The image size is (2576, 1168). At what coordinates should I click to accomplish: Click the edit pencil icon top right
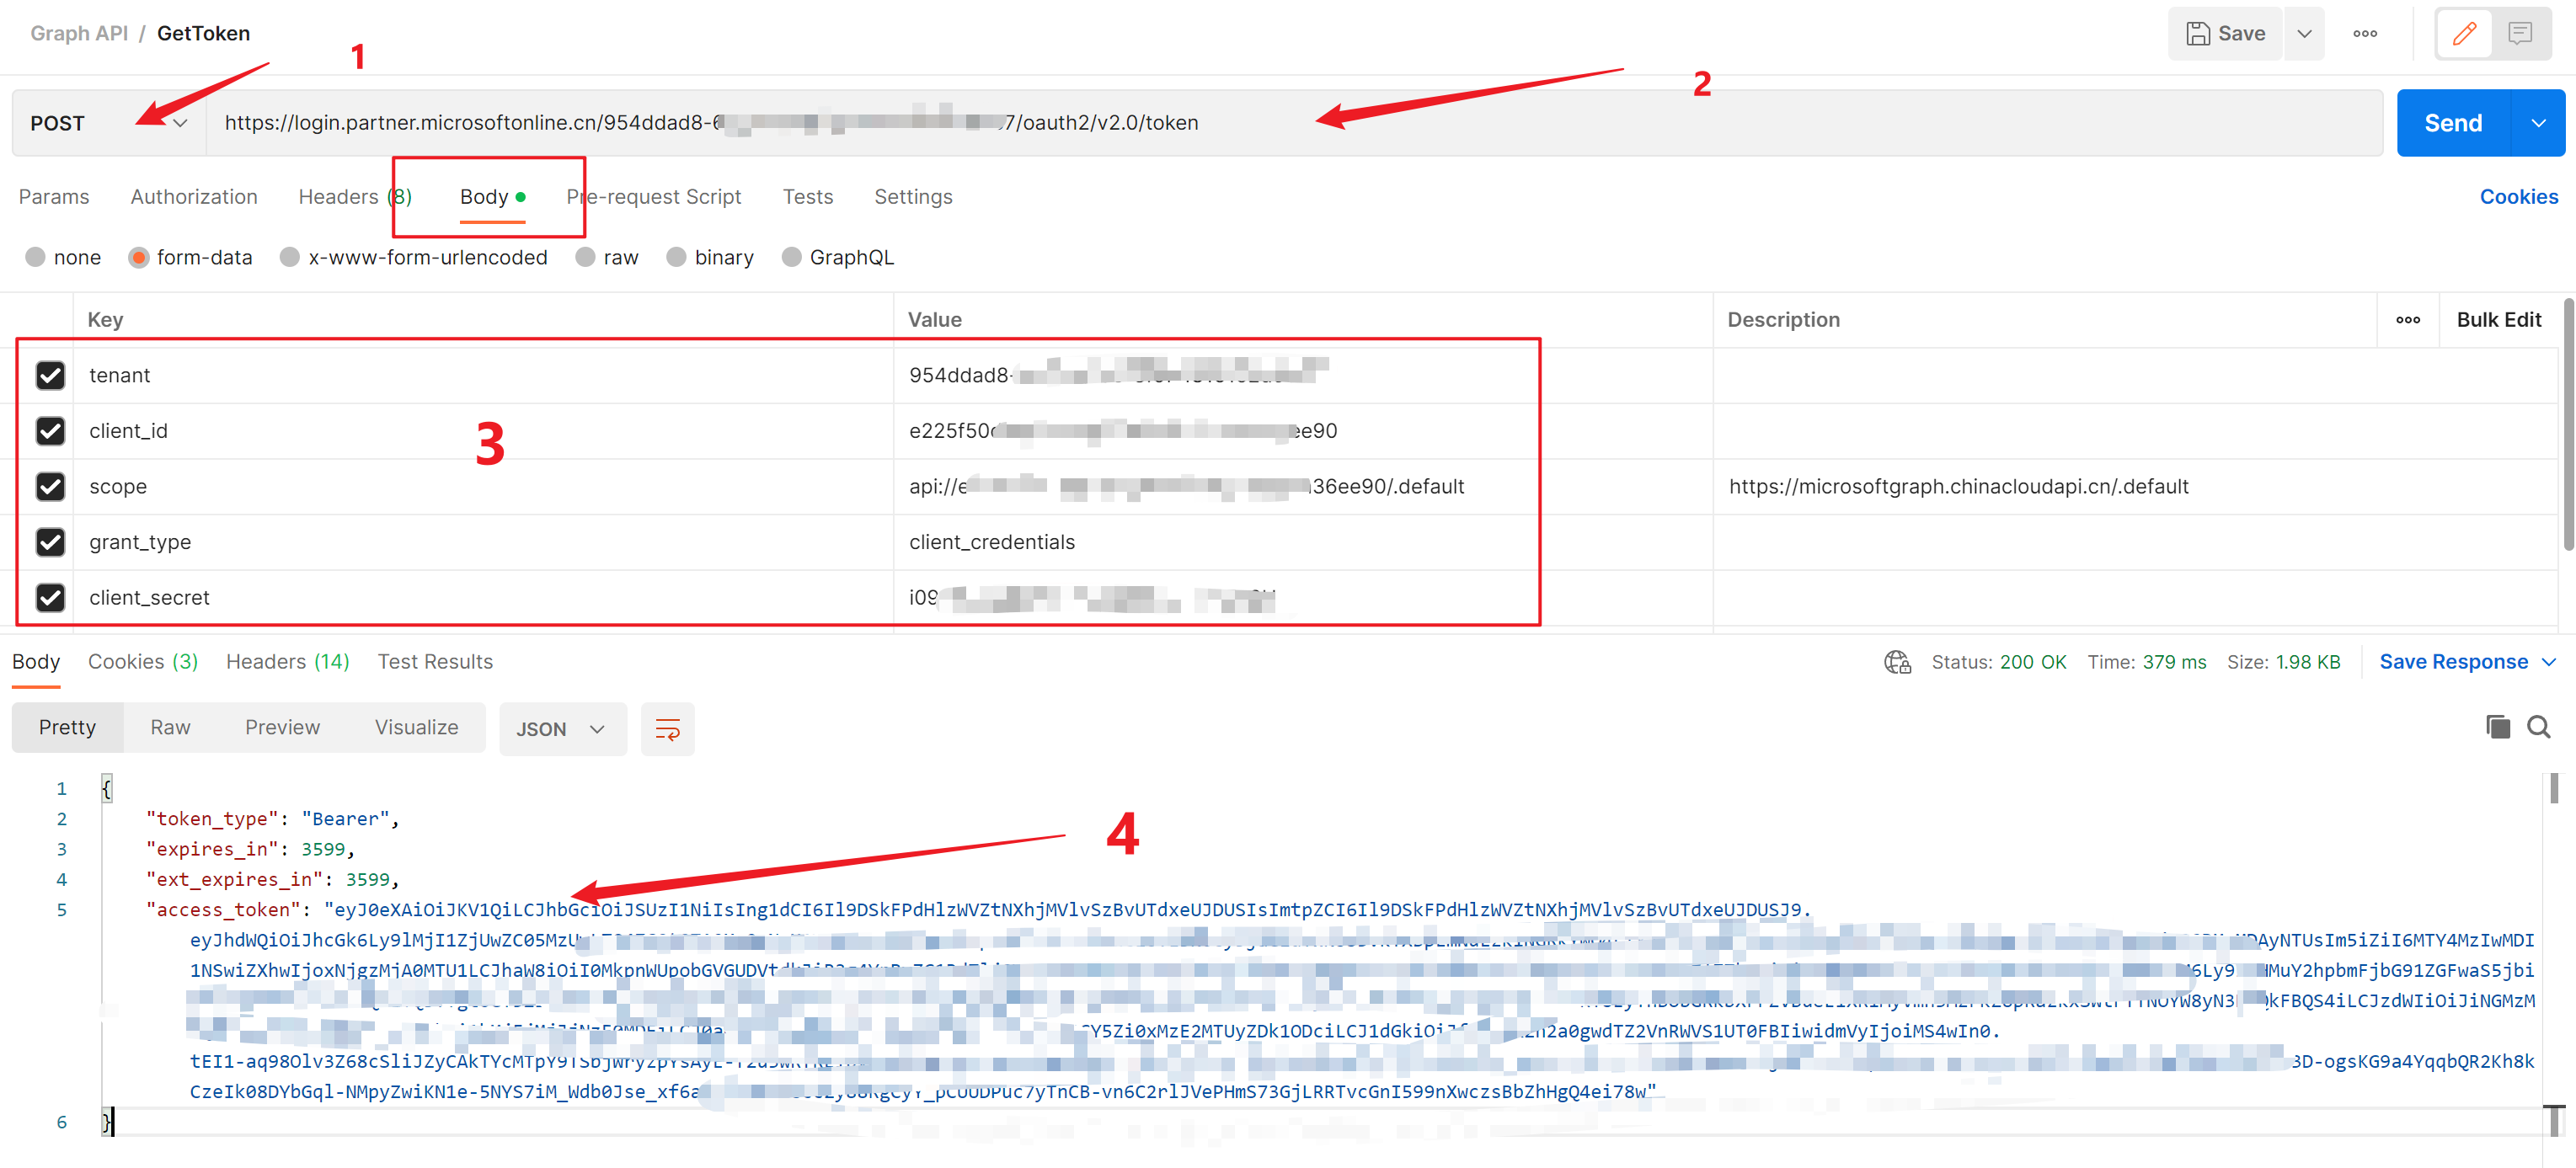point(2464,33)
